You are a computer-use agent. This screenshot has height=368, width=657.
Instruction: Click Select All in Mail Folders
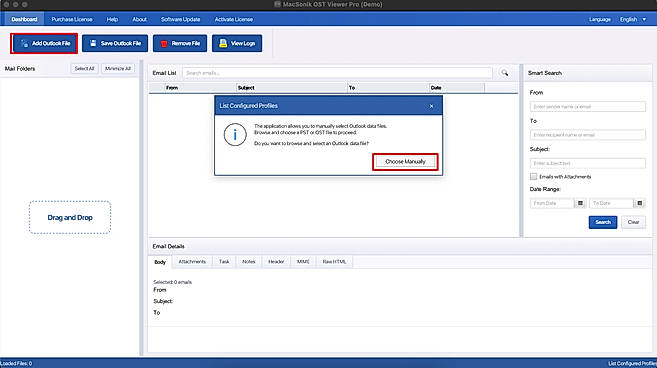click(84, 69)
